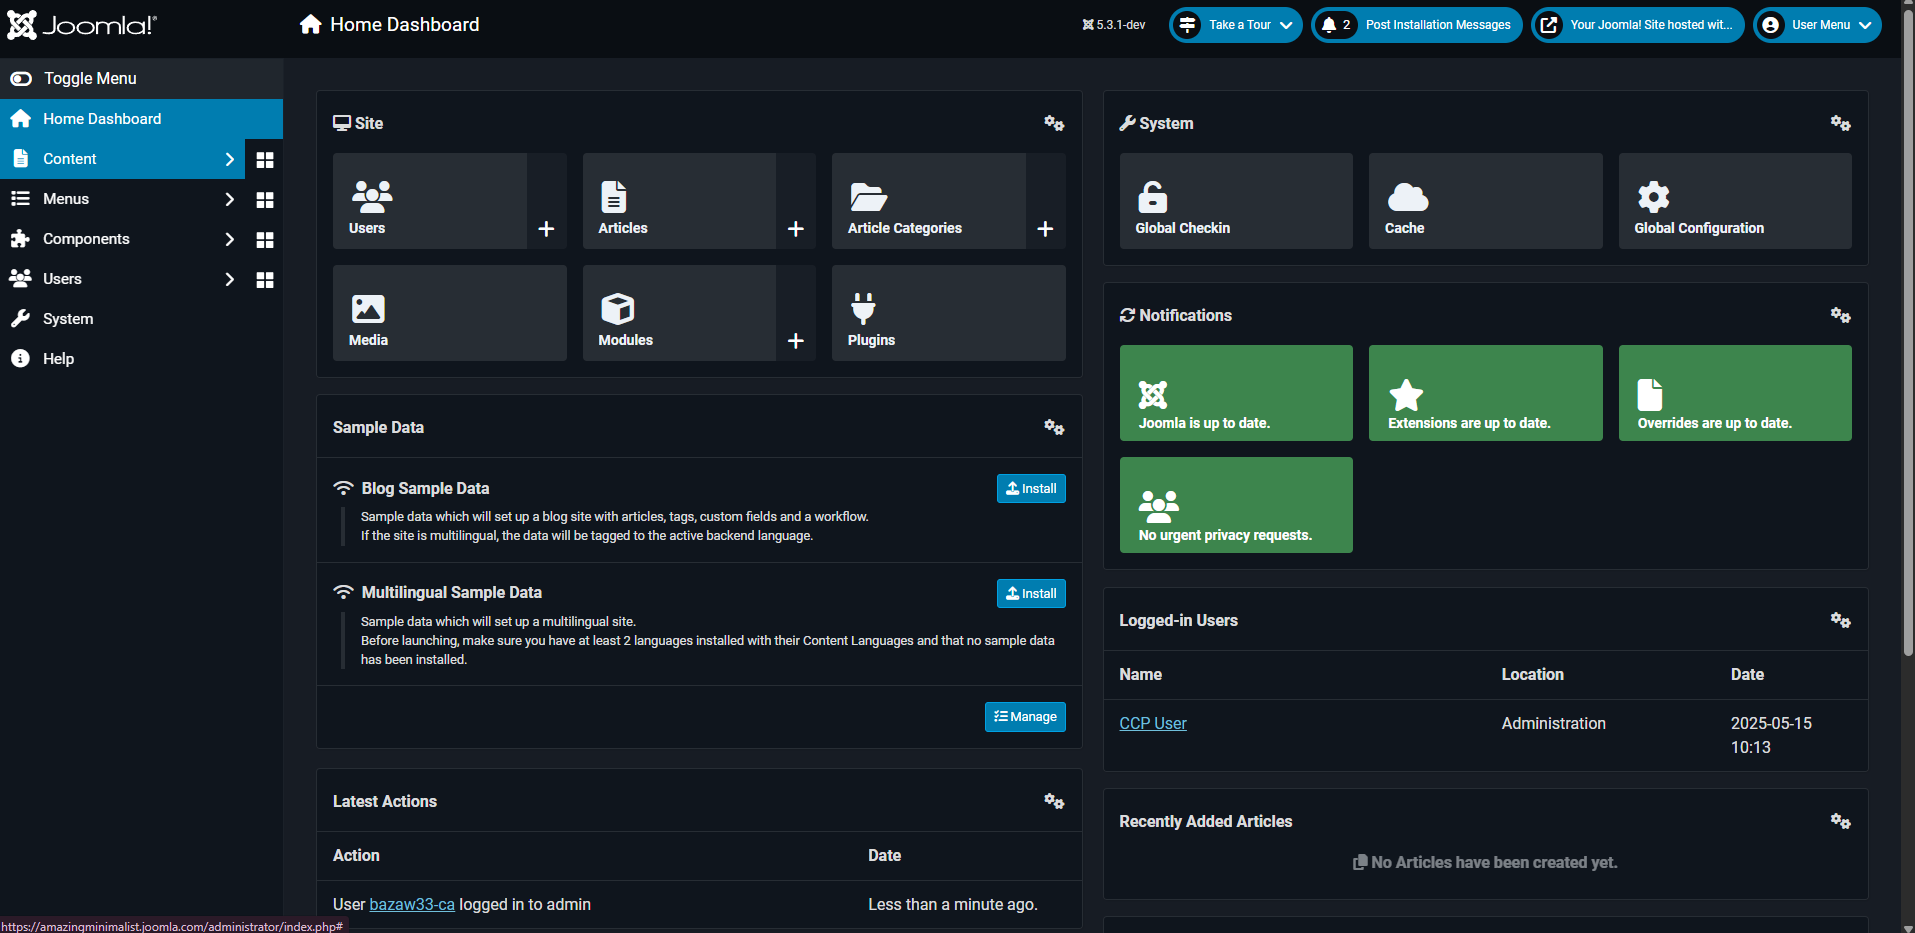Select System in the sidebar menu
This screenshot has width=1915, height=933.
68,319
